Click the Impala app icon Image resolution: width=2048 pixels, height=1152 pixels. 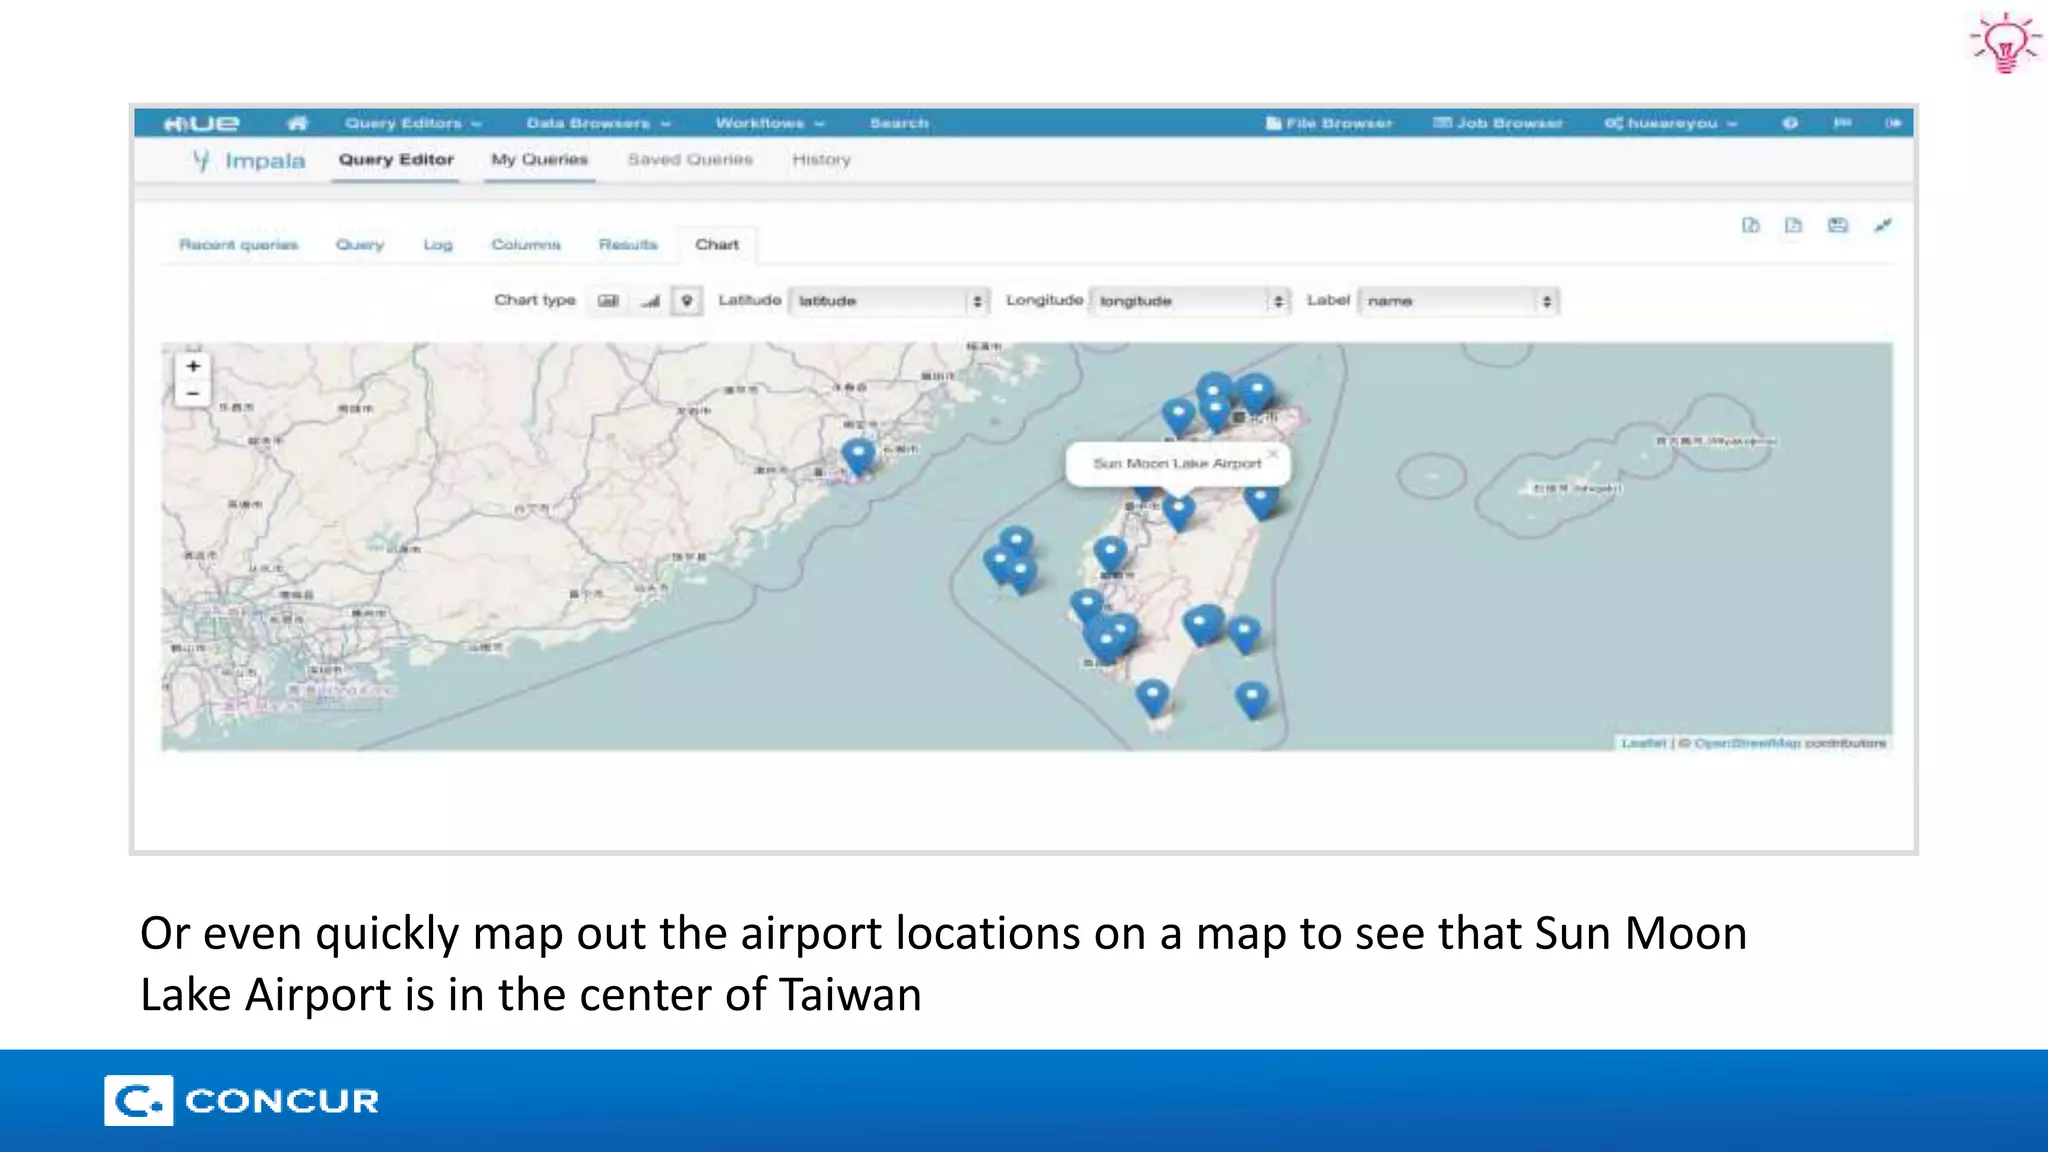[201, 160]
